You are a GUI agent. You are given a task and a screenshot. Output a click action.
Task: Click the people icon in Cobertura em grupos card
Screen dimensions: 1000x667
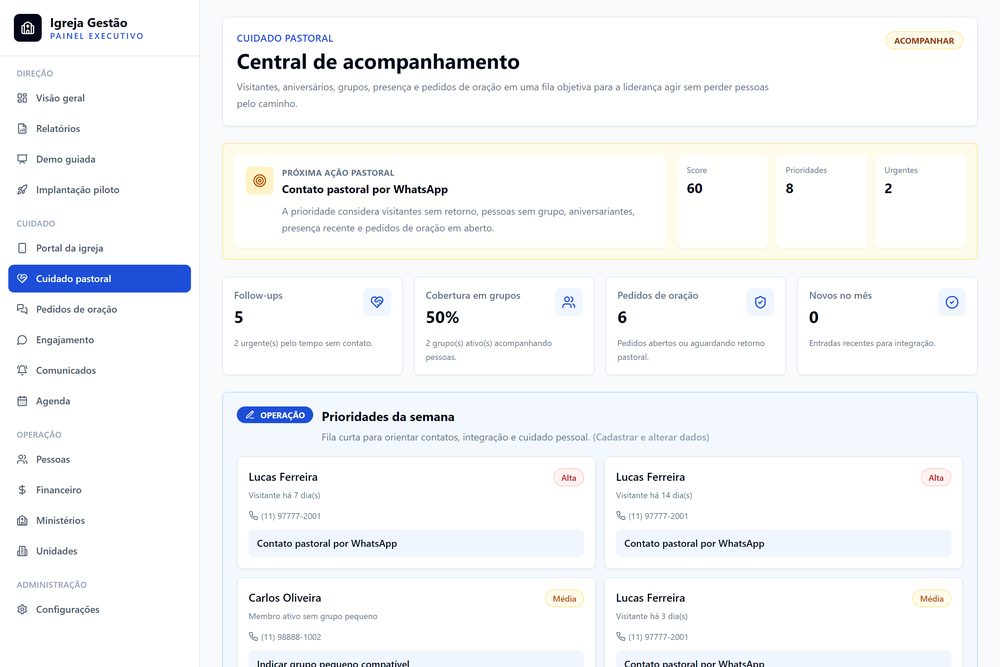coord(568,302)
